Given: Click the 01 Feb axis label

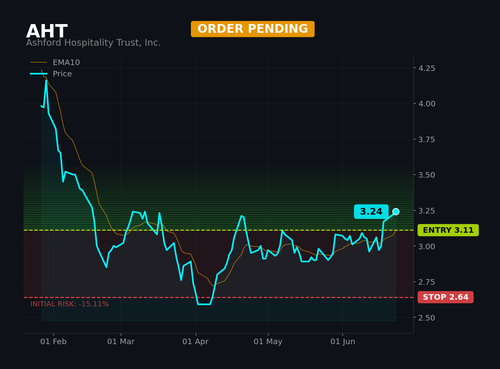Looking at the screenshot, I should click(x=53, y=342).
